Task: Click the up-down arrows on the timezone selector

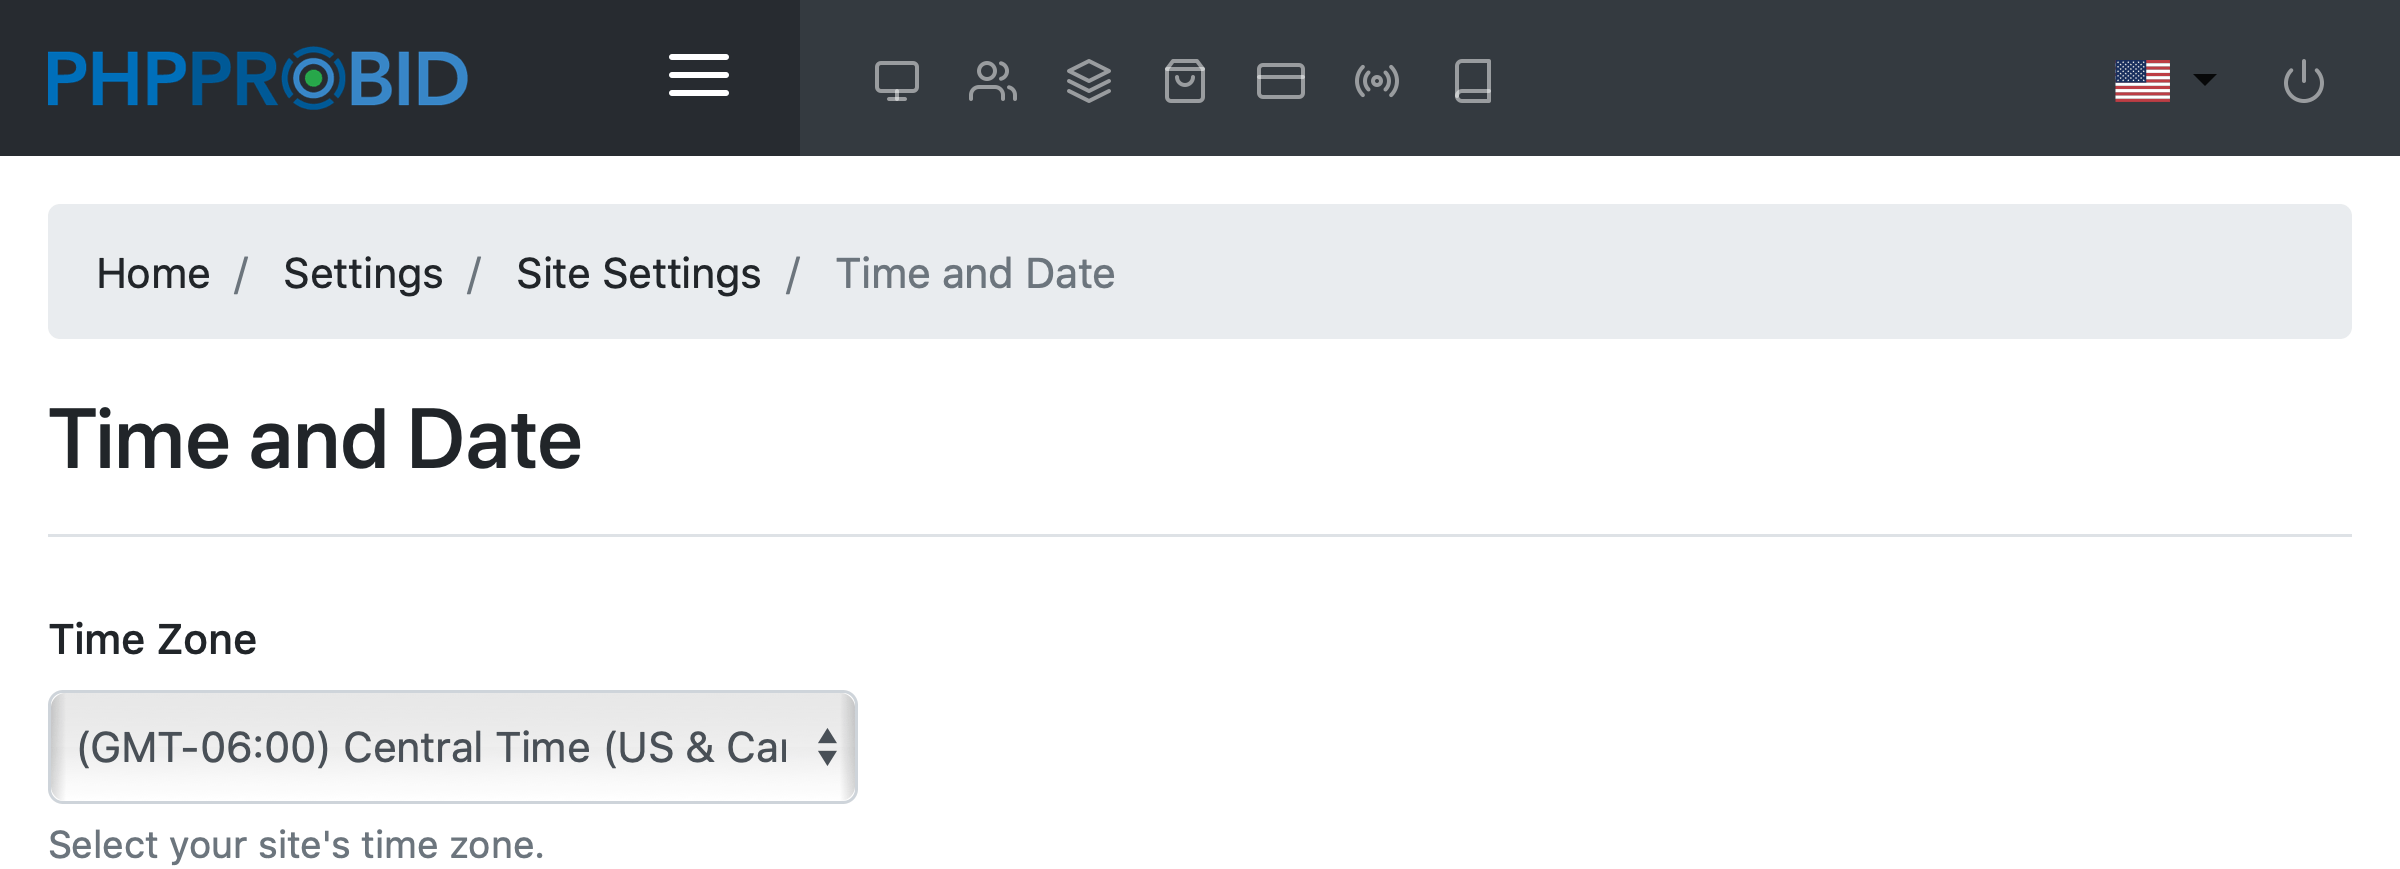Action: (827, 747)
